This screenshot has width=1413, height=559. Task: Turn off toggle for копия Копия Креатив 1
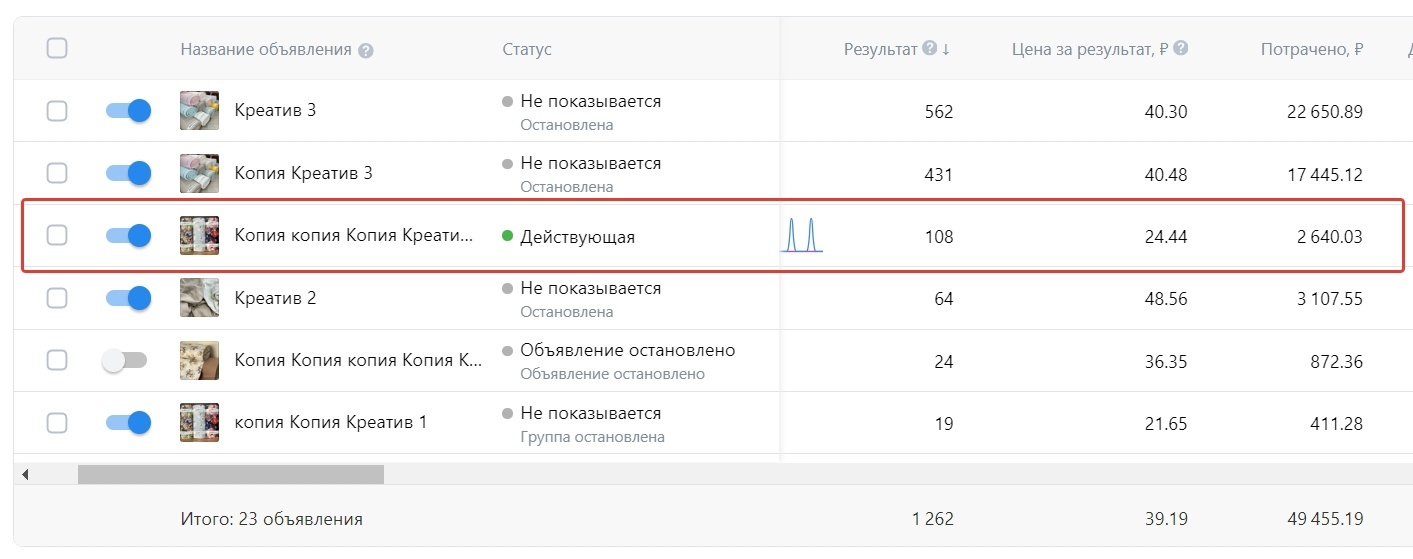[128, 423]
